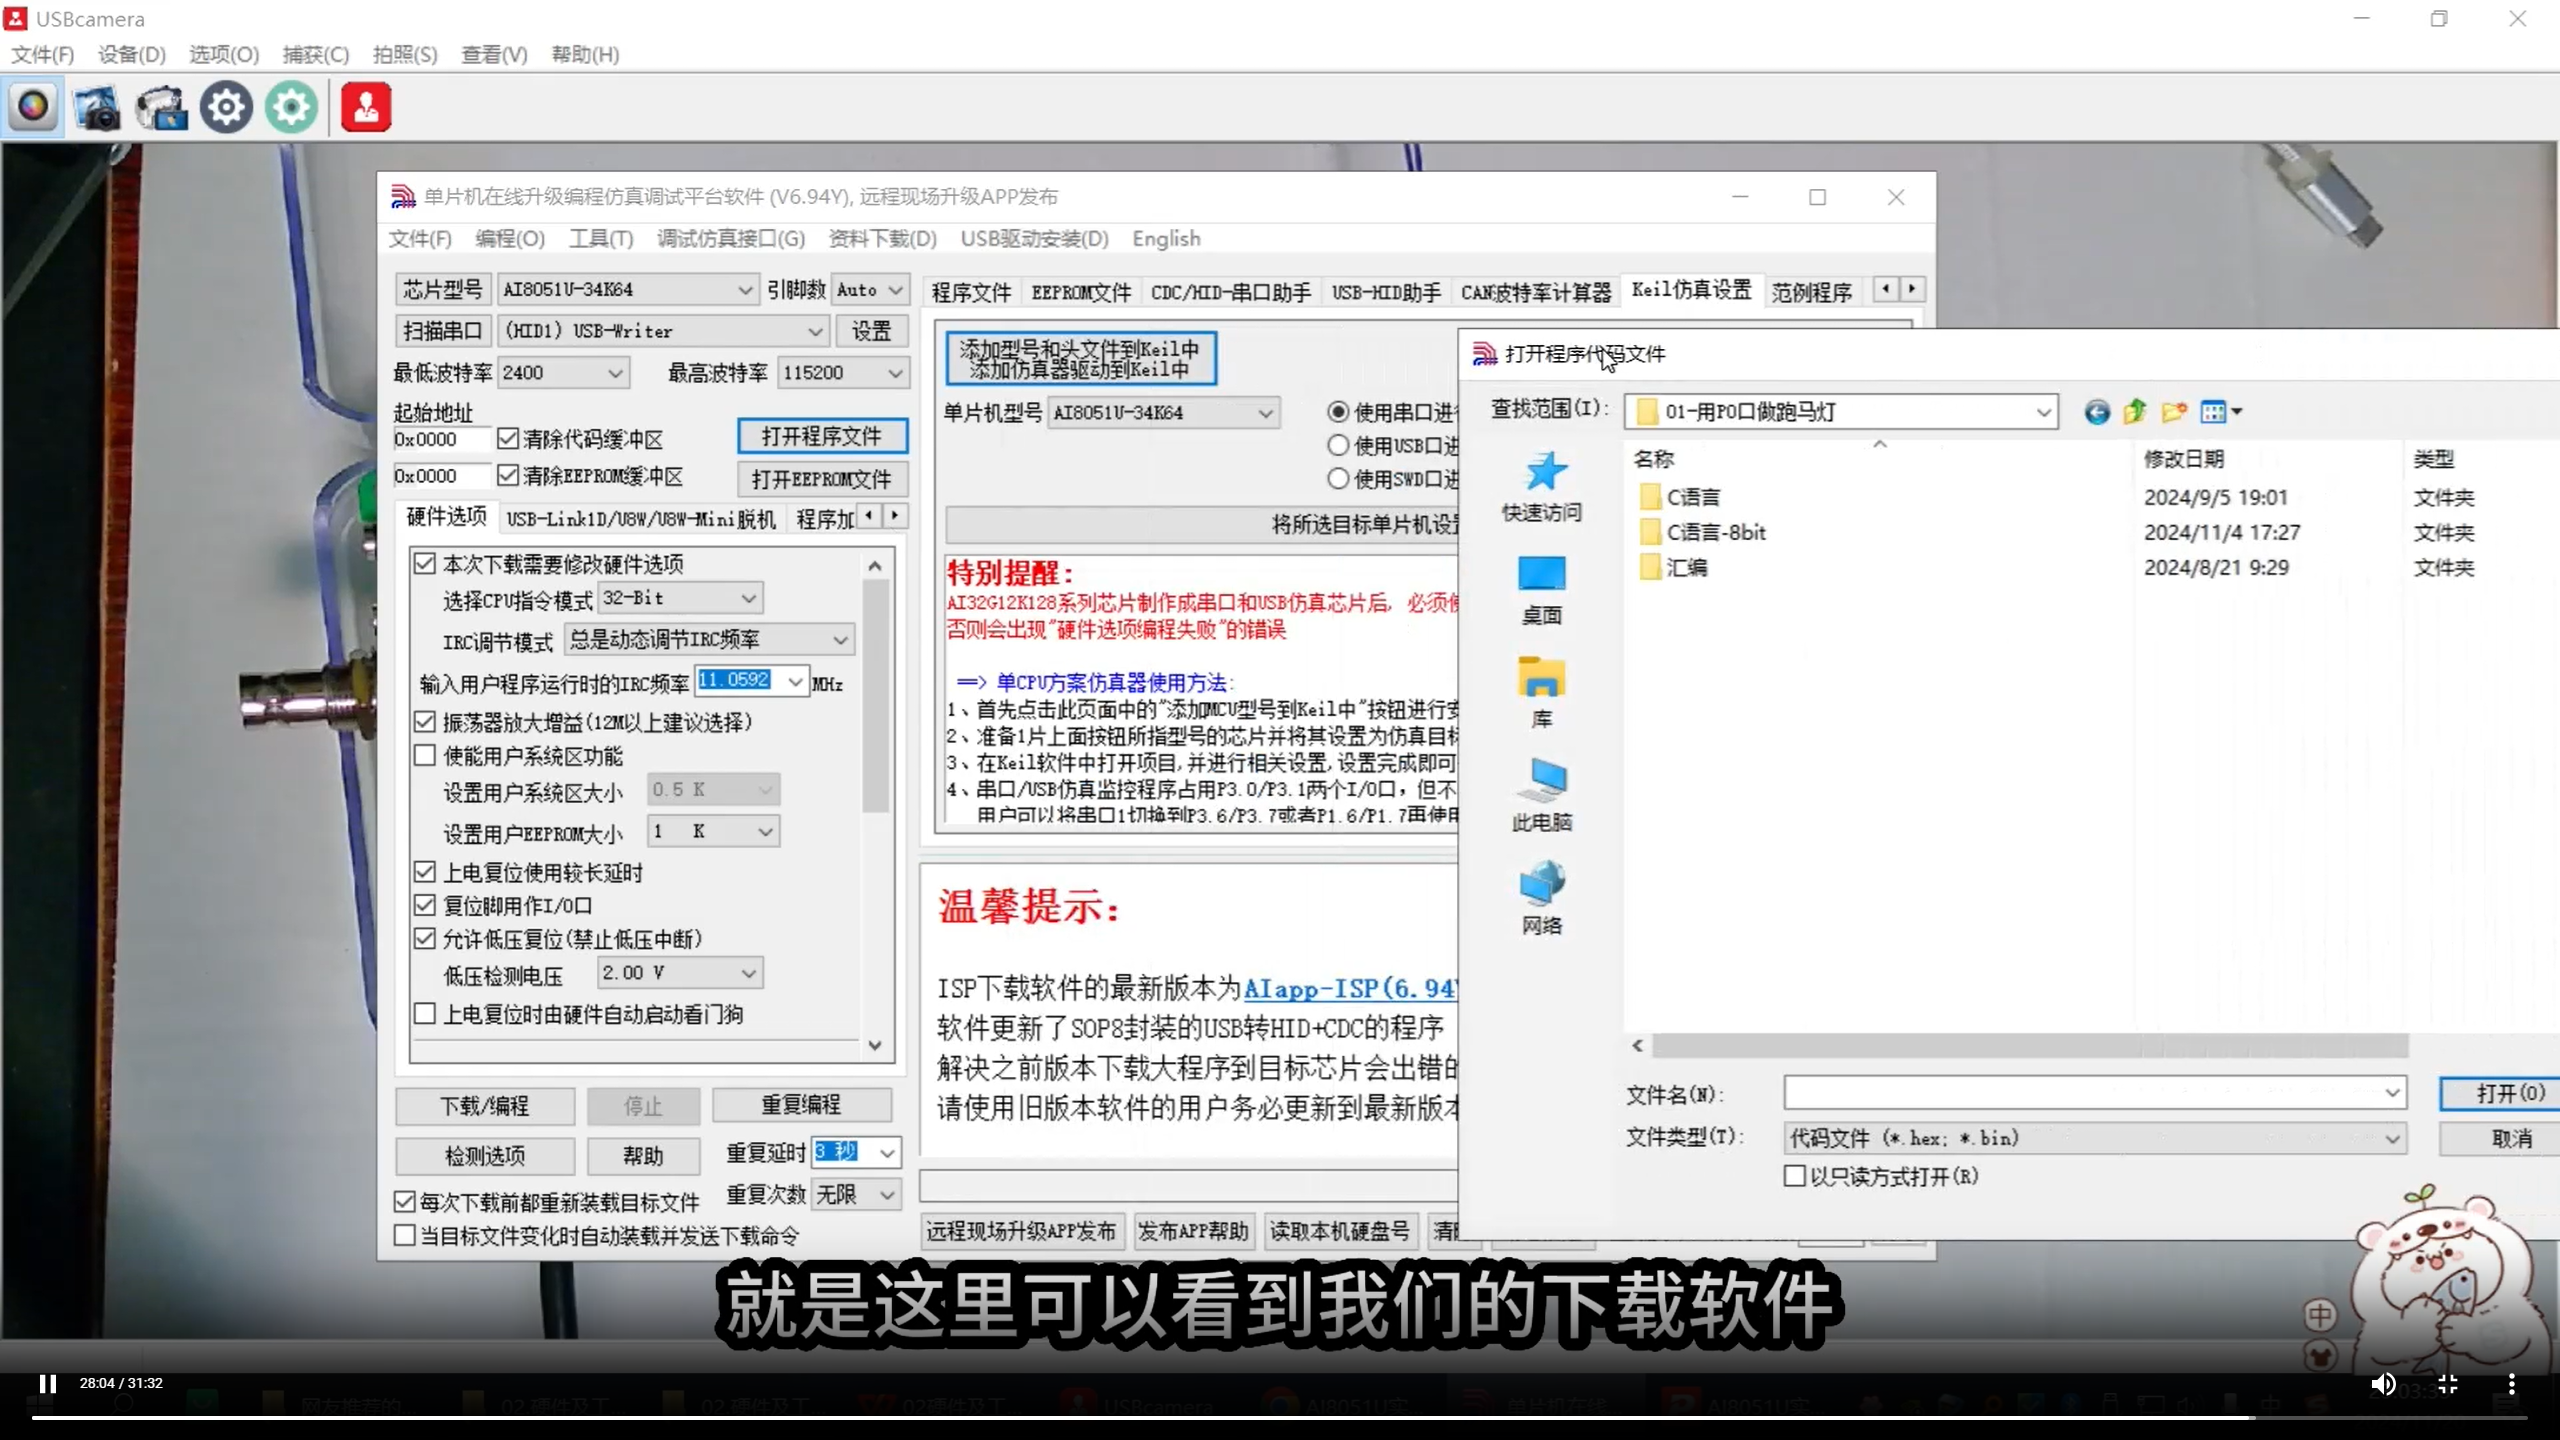Click the back arrow in the open dialog
The height and width of the screenshot is (1440, 2560).
(x=2098, y=412)
